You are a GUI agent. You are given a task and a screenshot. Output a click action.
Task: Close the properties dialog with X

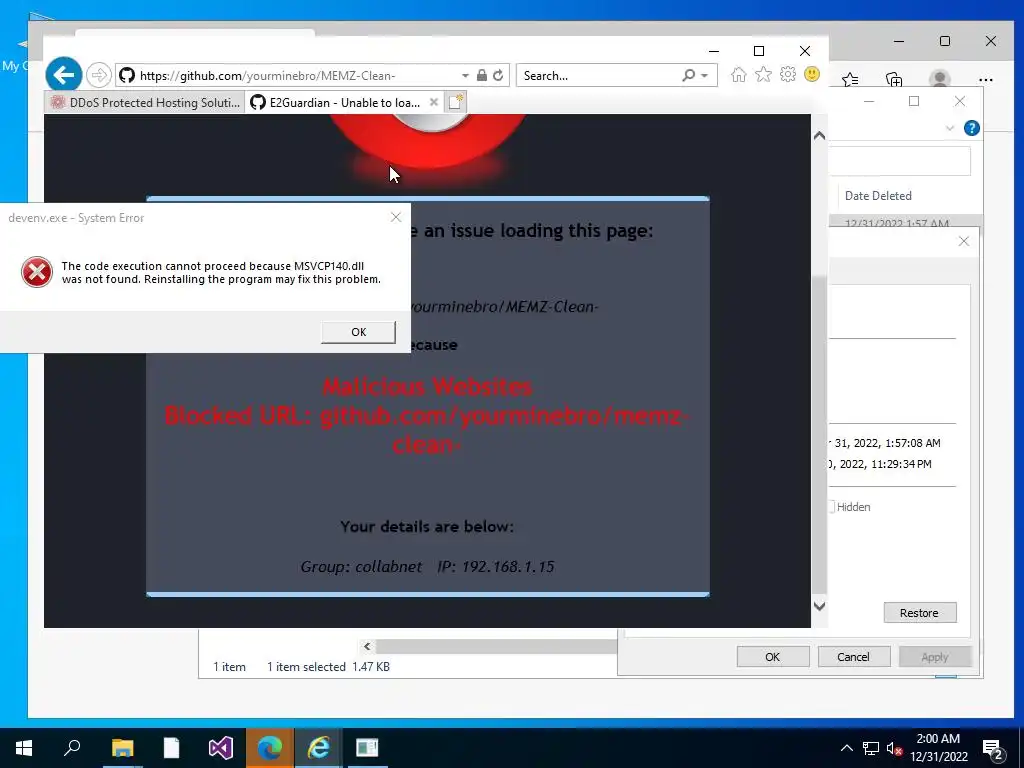tap(963, 241)
